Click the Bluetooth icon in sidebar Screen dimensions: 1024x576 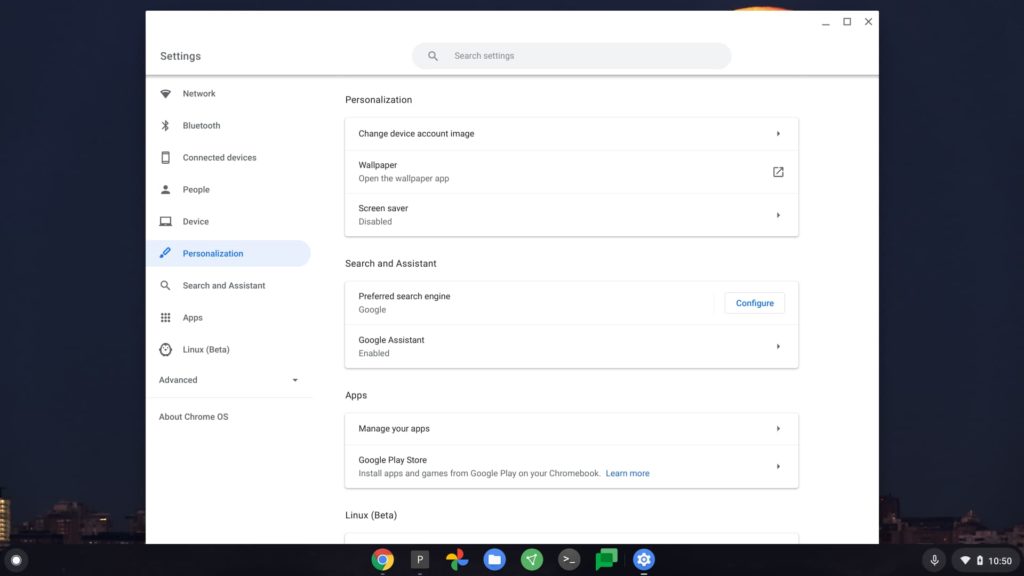coord(165,125)
